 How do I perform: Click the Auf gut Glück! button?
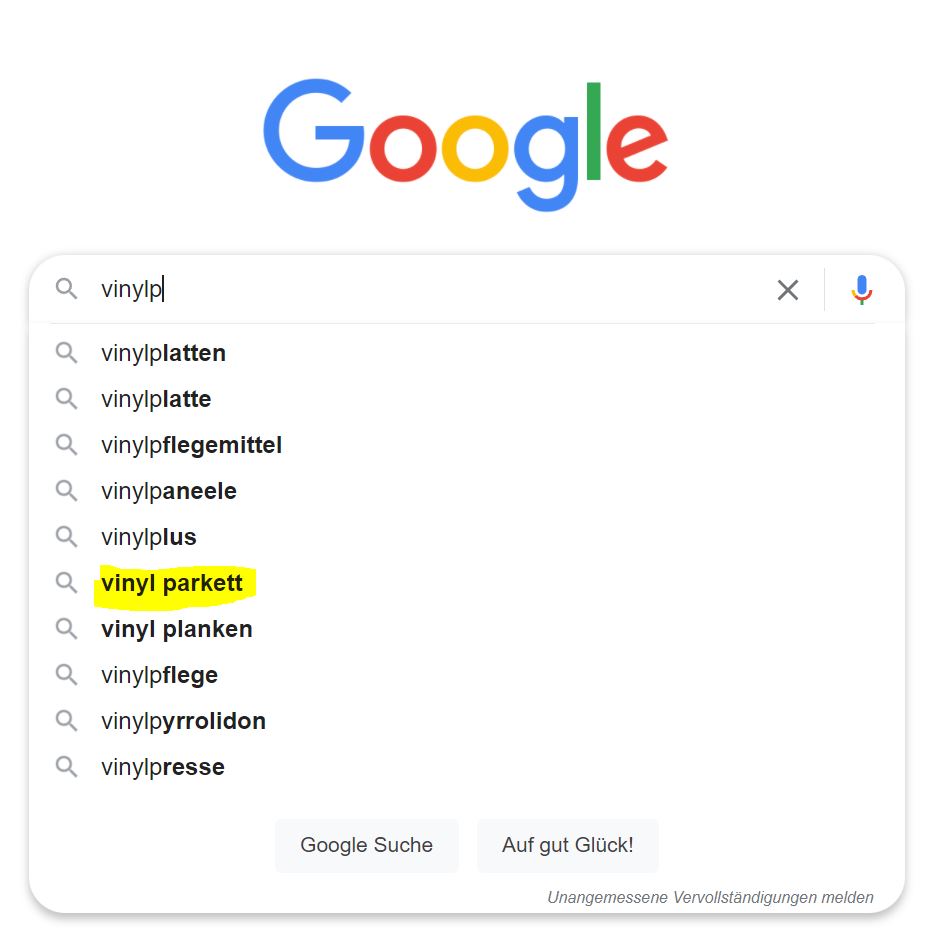click(x=568, y=845)
